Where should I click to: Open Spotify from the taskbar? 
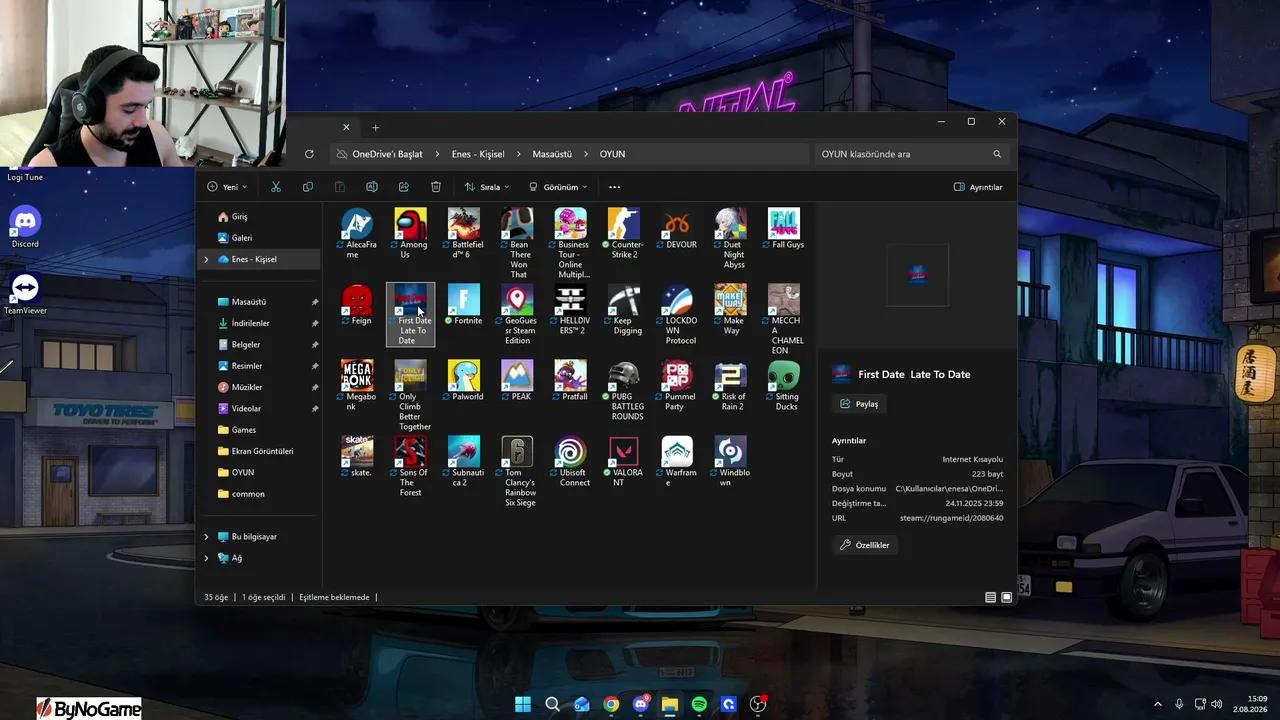699,704
